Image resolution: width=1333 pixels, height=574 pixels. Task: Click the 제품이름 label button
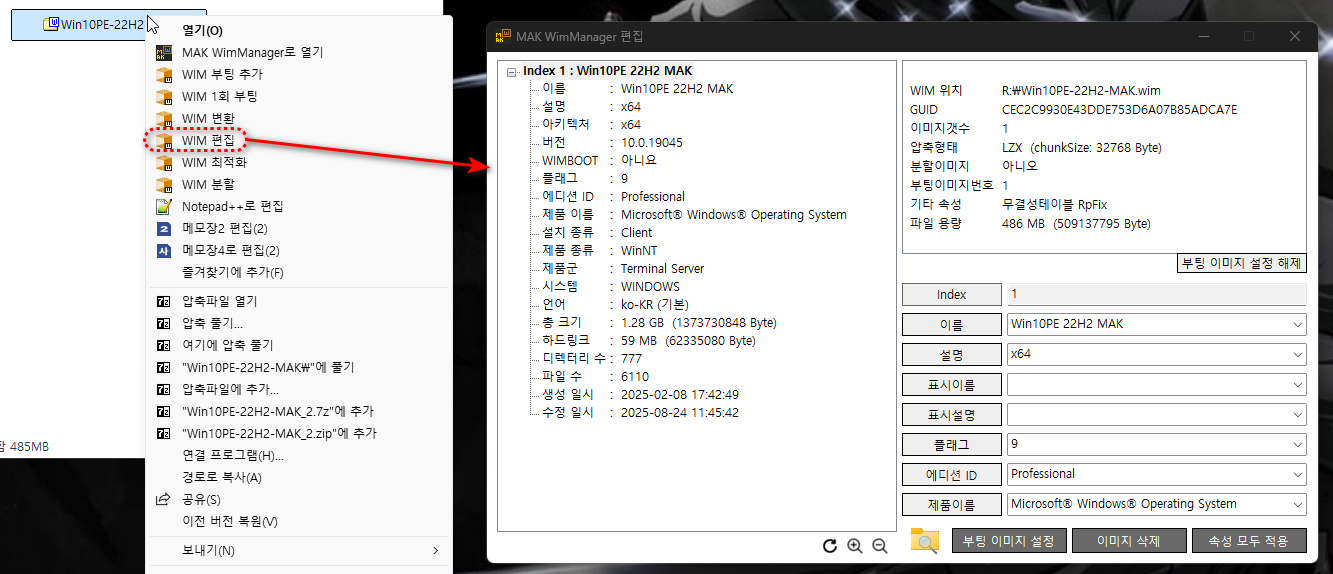click(x=952, y=505)
